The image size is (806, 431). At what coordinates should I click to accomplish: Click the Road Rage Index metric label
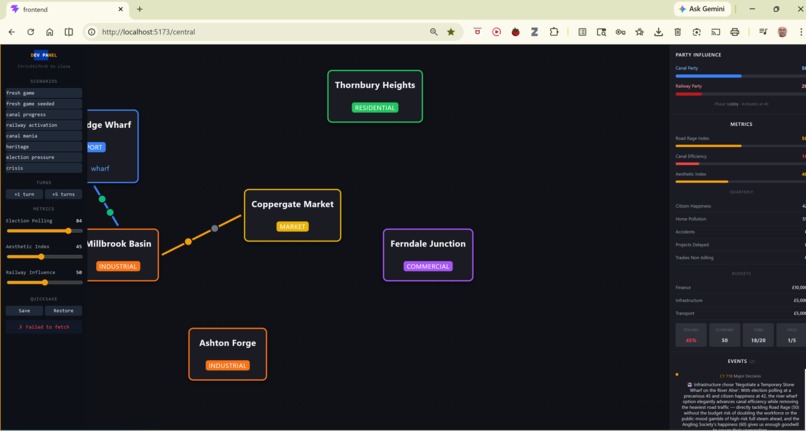pos(692,138)
